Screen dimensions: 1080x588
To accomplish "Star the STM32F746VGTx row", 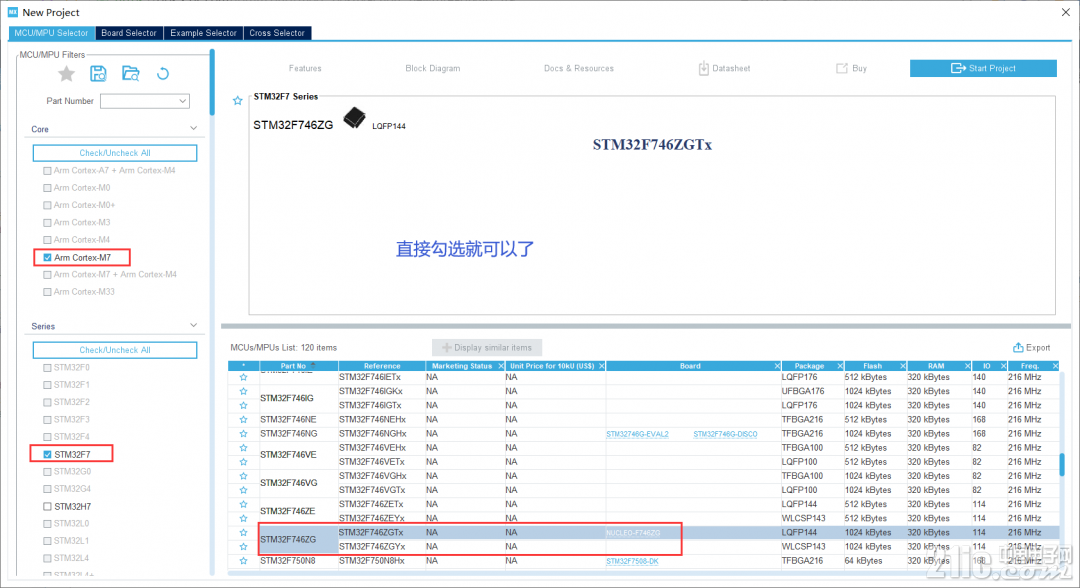I will coord(243,490).
